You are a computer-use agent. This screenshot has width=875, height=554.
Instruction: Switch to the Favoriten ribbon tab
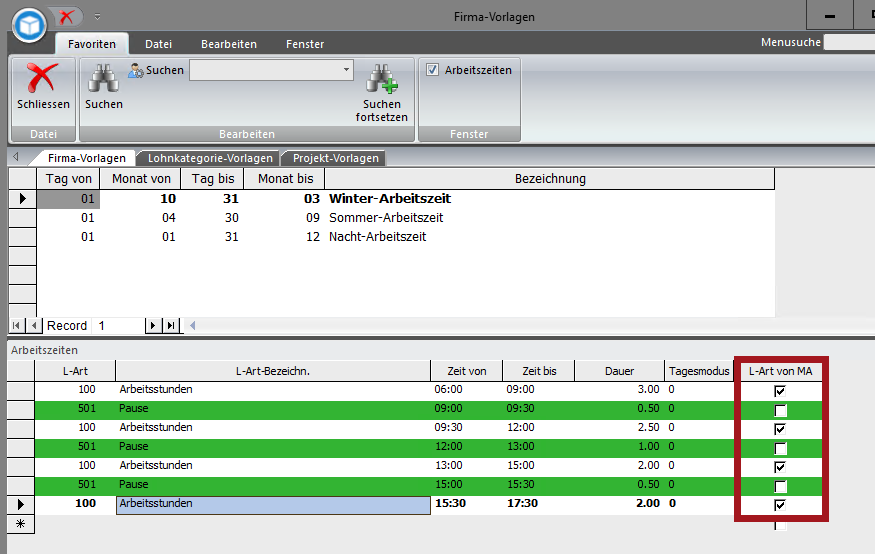92,44
